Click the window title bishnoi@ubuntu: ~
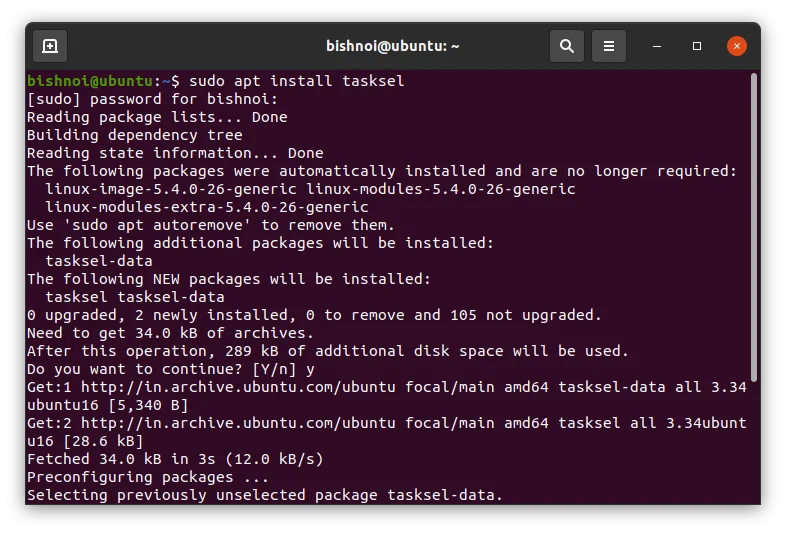The image size is (786, 533). (x=392, y=46)
